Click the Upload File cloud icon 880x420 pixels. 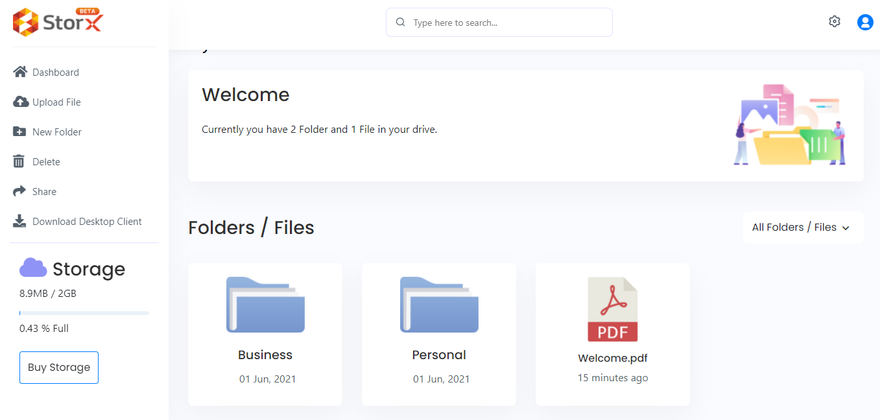pos(20,102)
